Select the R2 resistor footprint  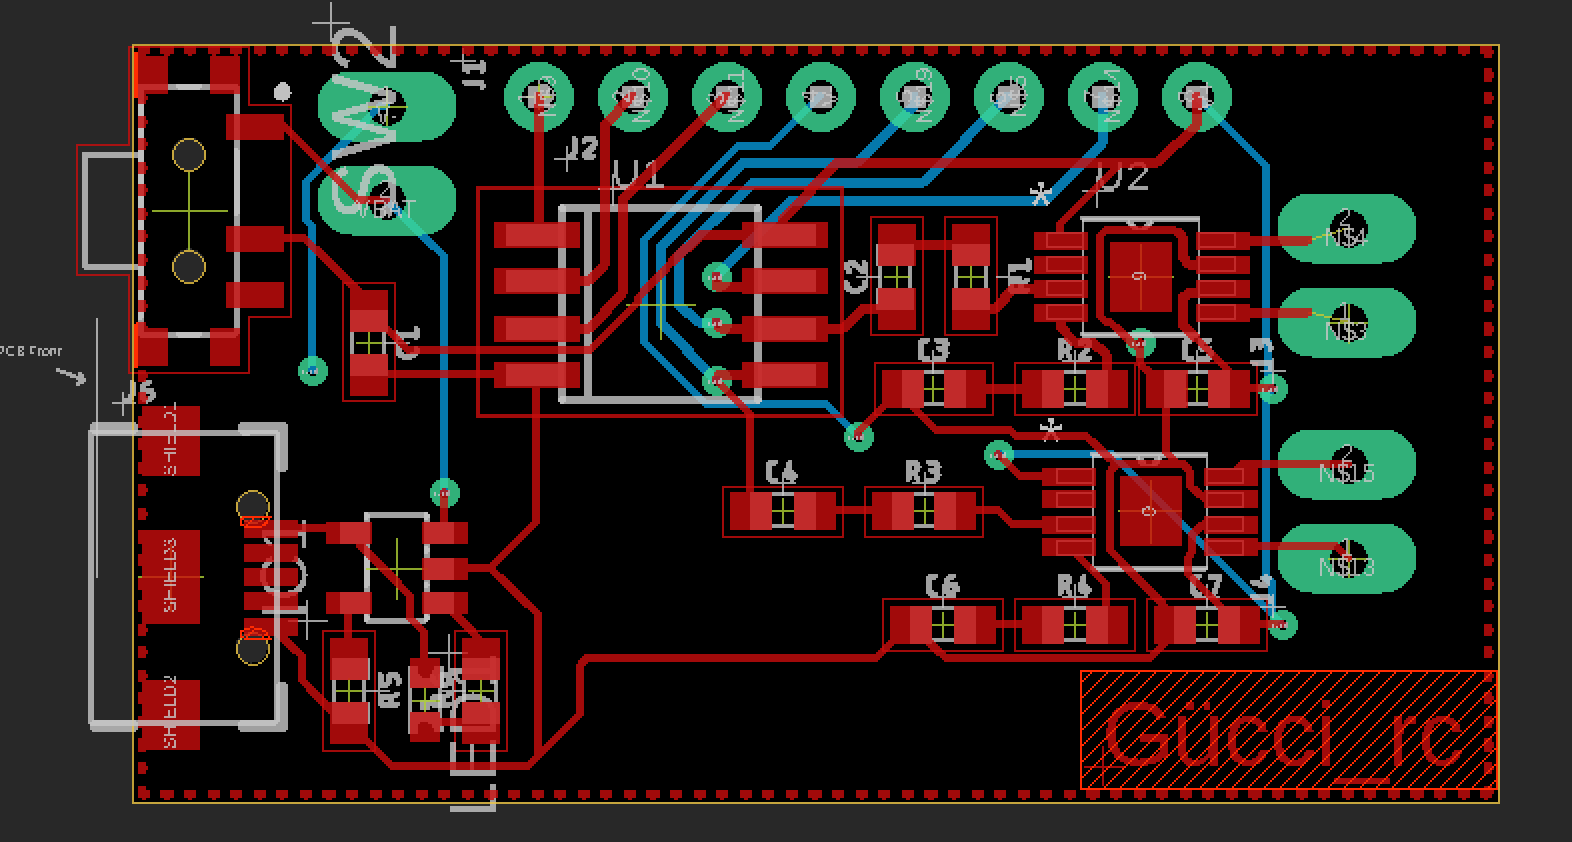(1074, 388)
